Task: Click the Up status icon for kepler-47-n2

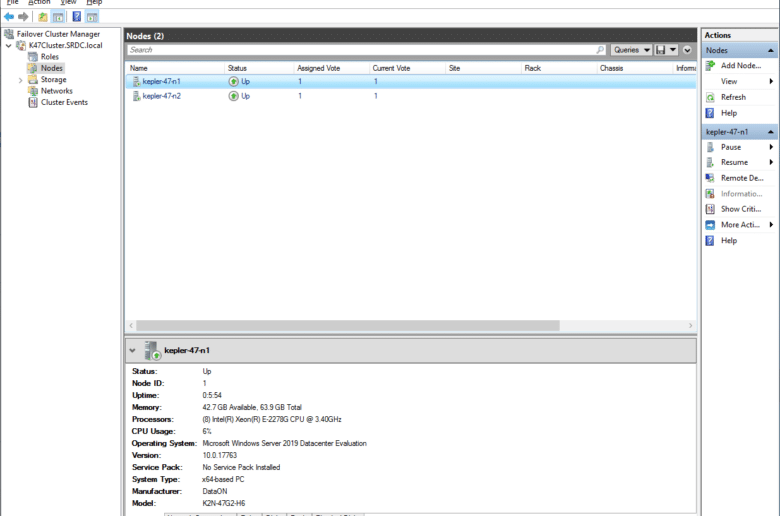Action: pos(233,96)
